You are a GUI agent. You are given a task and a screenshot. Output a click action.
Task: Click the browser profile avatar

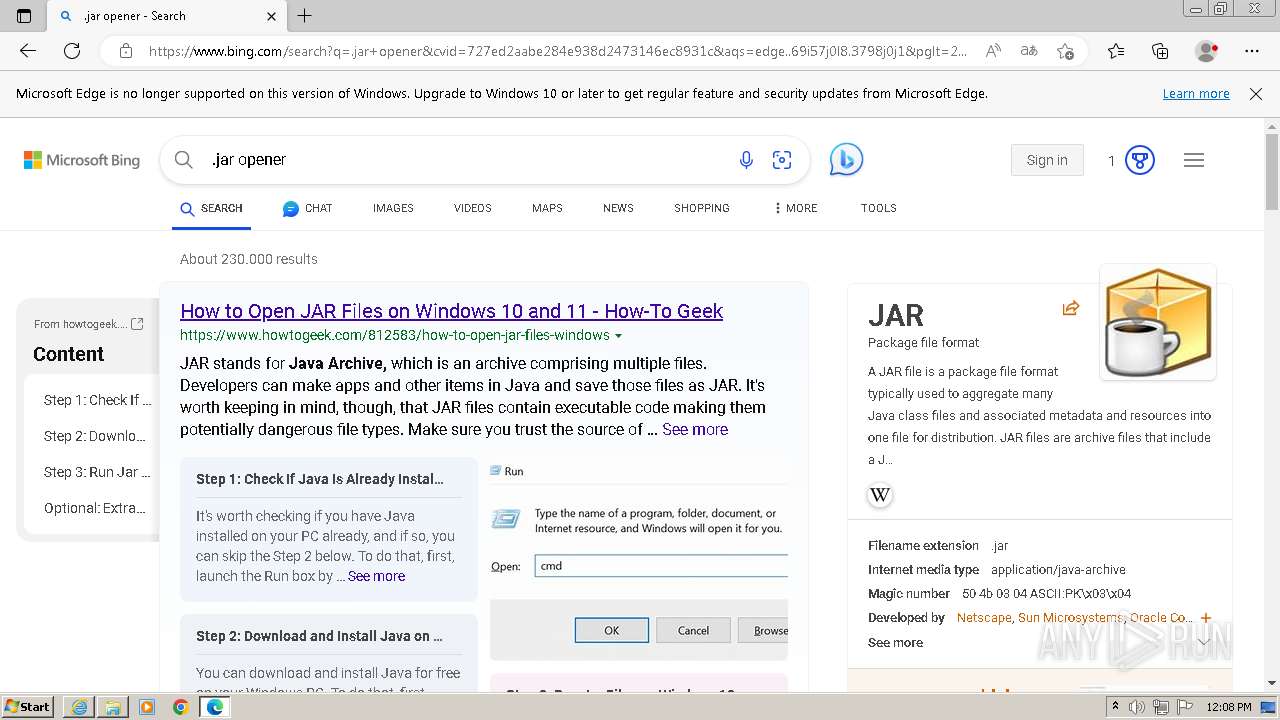pyautogui.click(x=1207, y=51)
